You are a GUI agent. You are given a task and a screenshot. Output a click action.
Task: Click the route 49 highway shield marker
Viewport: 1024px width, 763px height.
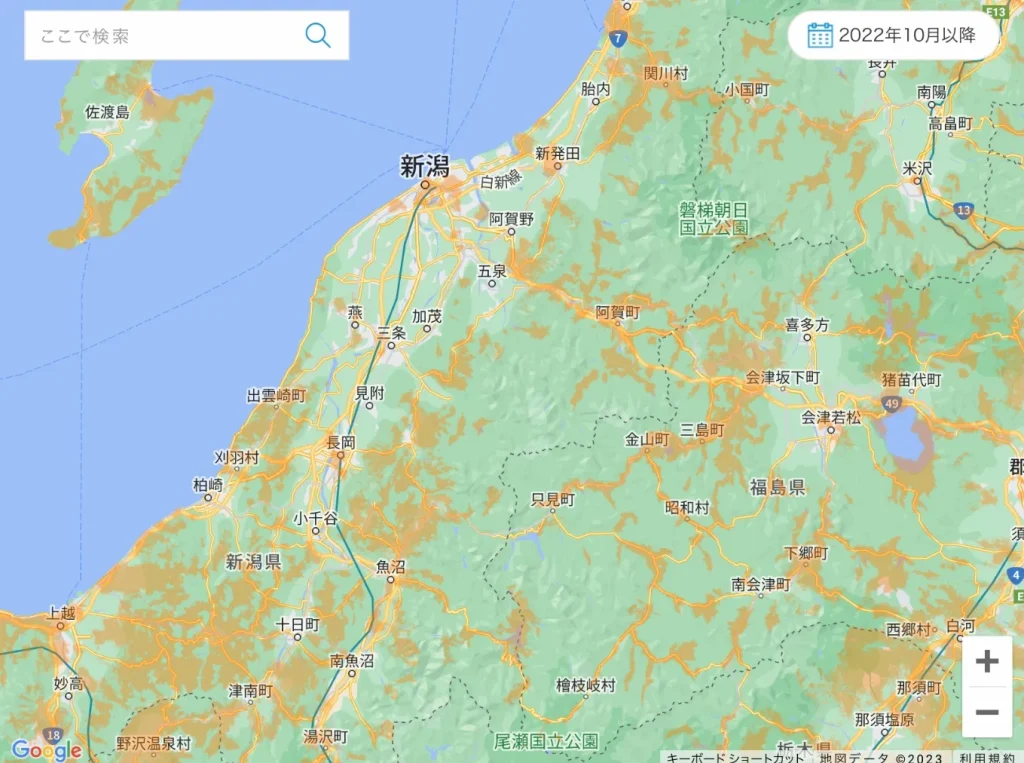pyautogui.click(x=891, y=403)
